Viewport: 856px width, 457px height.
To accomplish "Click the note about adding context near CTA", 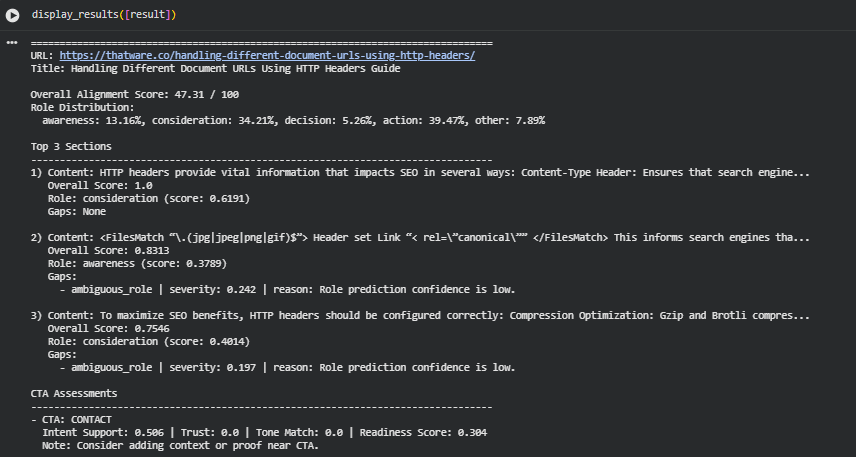I will [180, 445].
